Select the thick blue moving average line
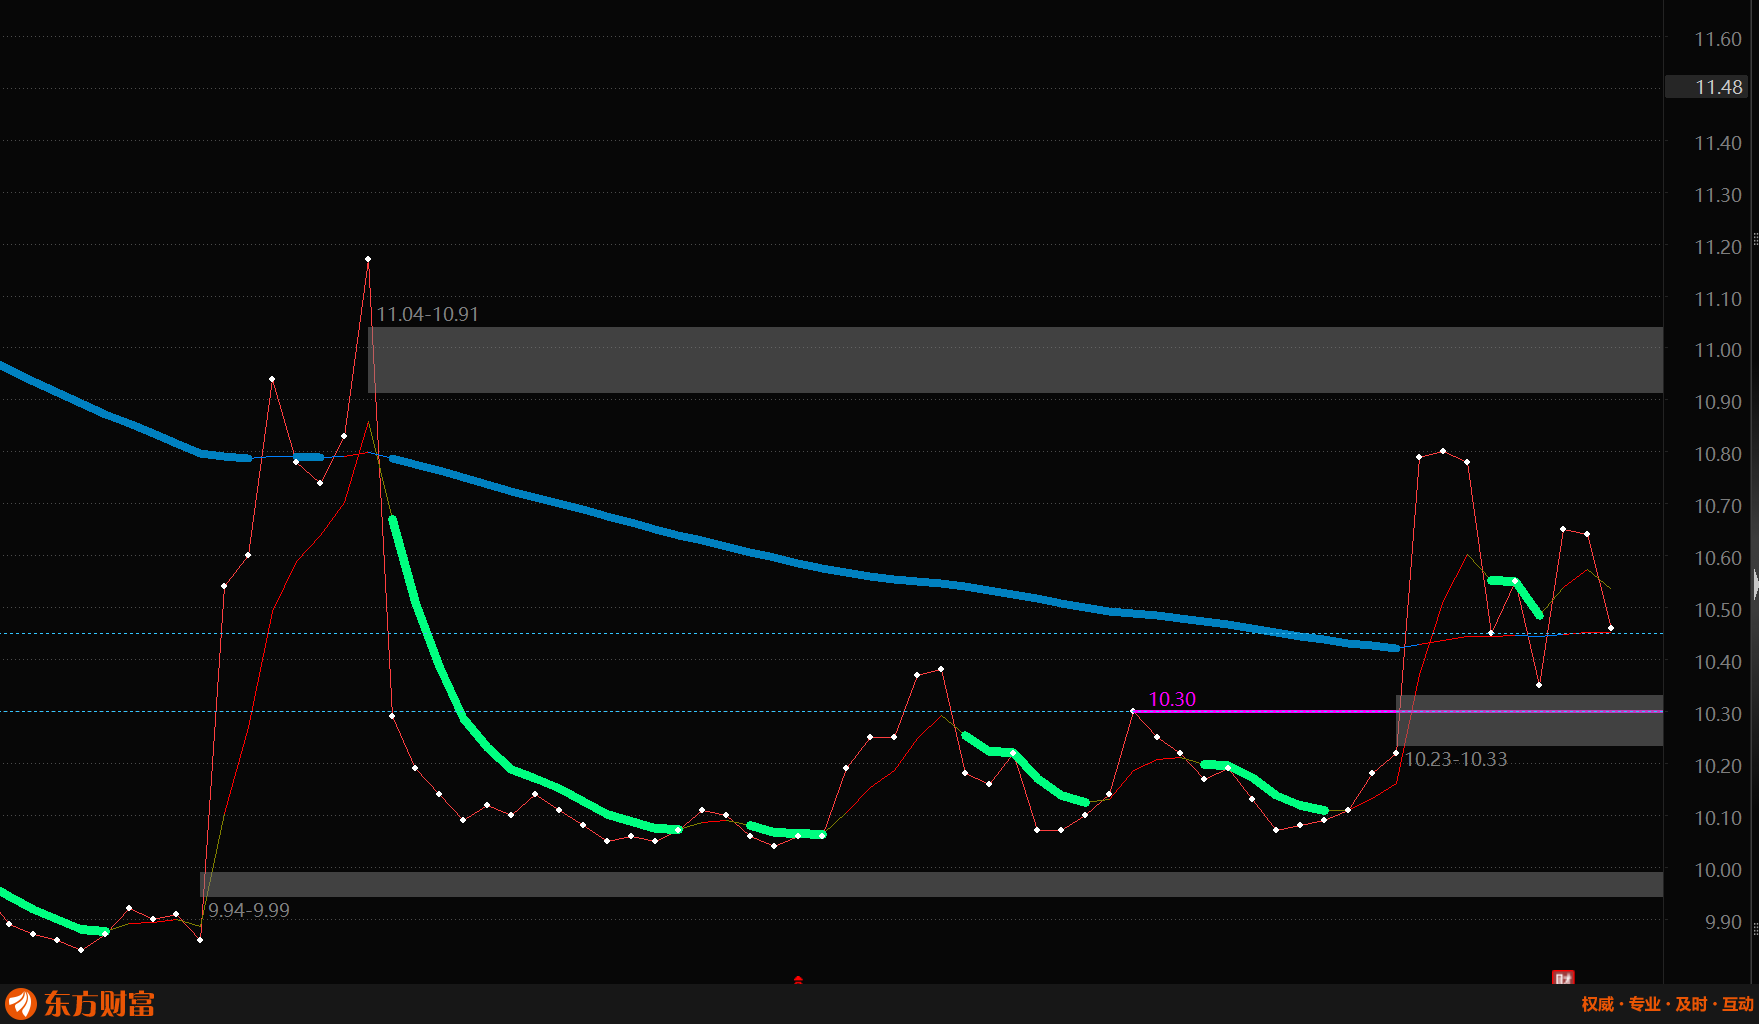Image resolution: width=1759 pixels, height=1024 pixels. coord(800,563)
